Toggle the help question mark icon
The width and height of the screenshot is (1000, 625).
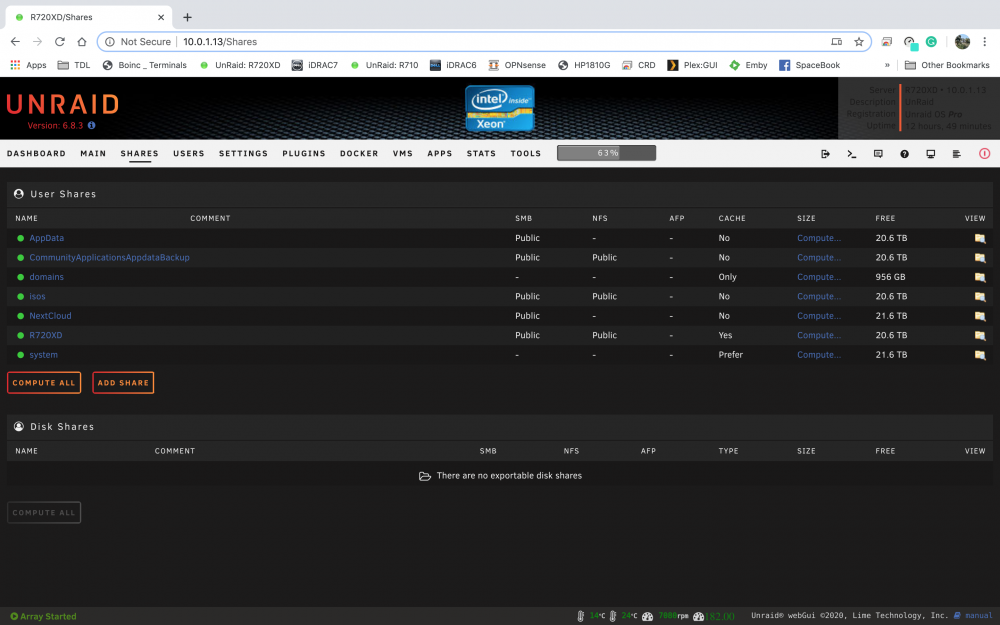coord(904,154)
